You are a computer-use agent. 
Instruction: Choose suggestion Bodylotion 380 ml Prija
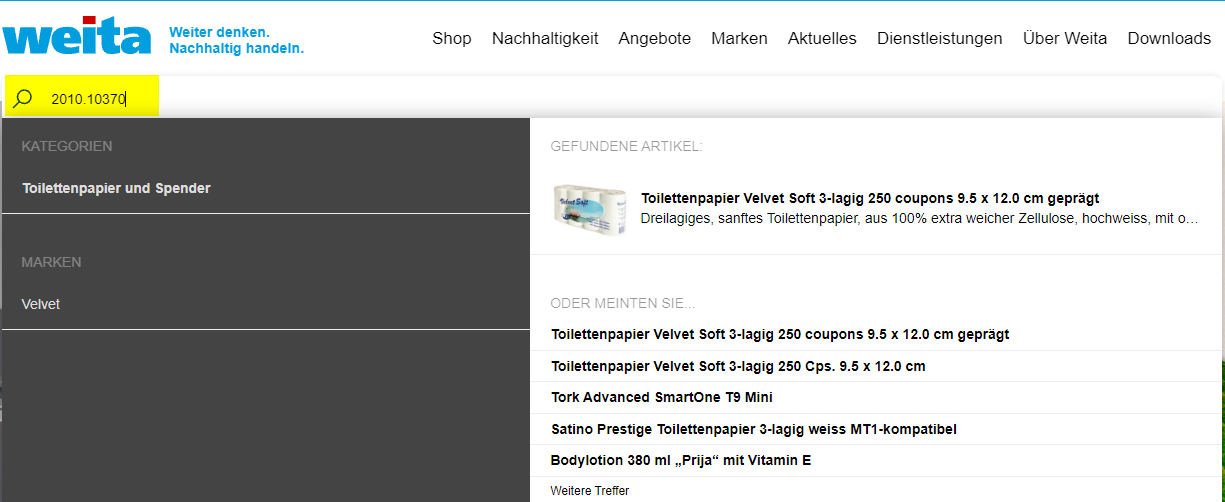point(681,460)
